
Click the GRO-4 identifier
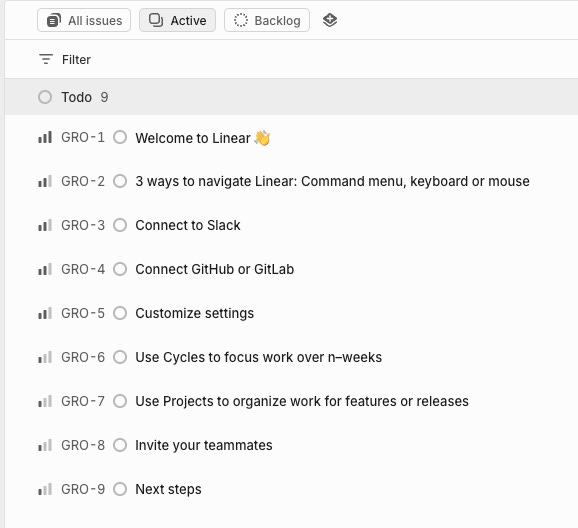click(83, 269)
